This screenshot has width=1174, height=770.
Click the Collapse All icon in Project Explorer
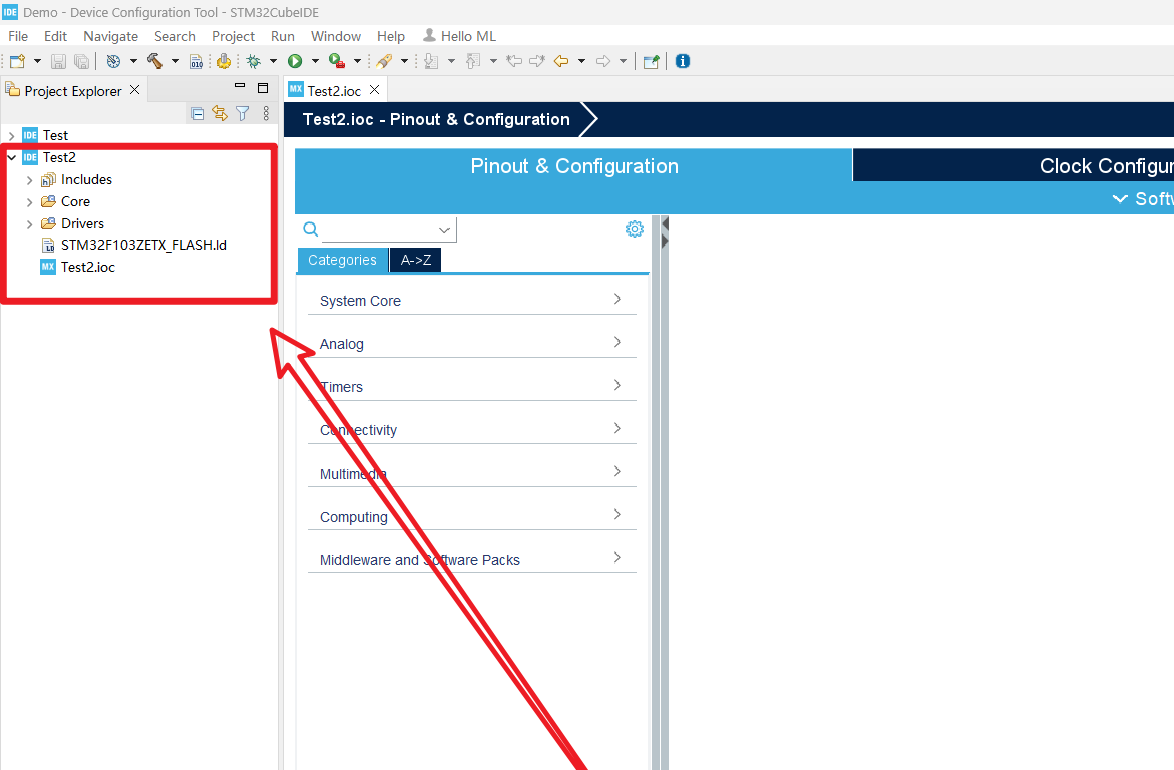coord(198,114)
